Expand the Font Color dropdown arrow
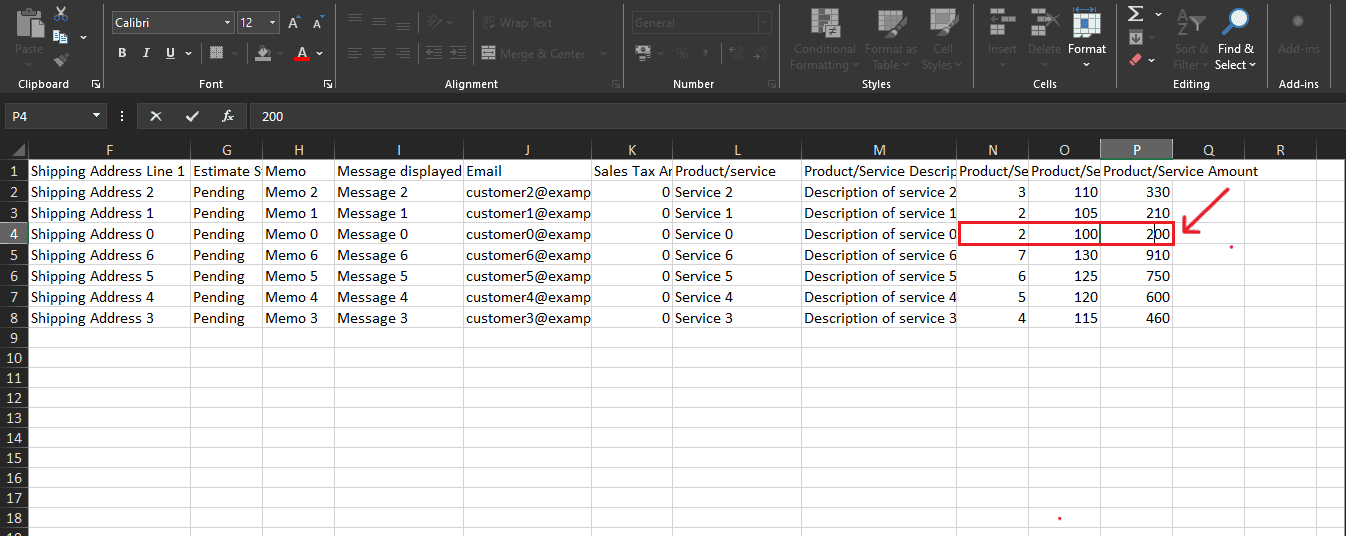 (x=319, y=53)
